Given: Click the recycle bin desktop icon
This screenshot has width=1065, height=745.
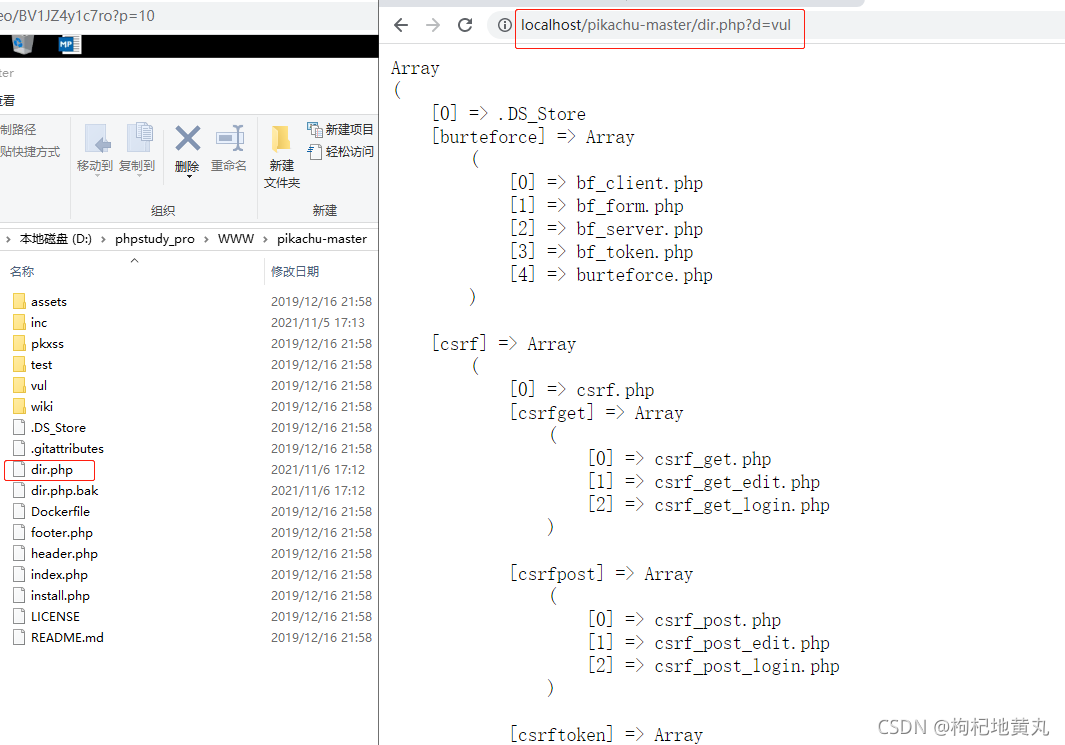Looking at the screenshot, I should click(x=22, y=45).
